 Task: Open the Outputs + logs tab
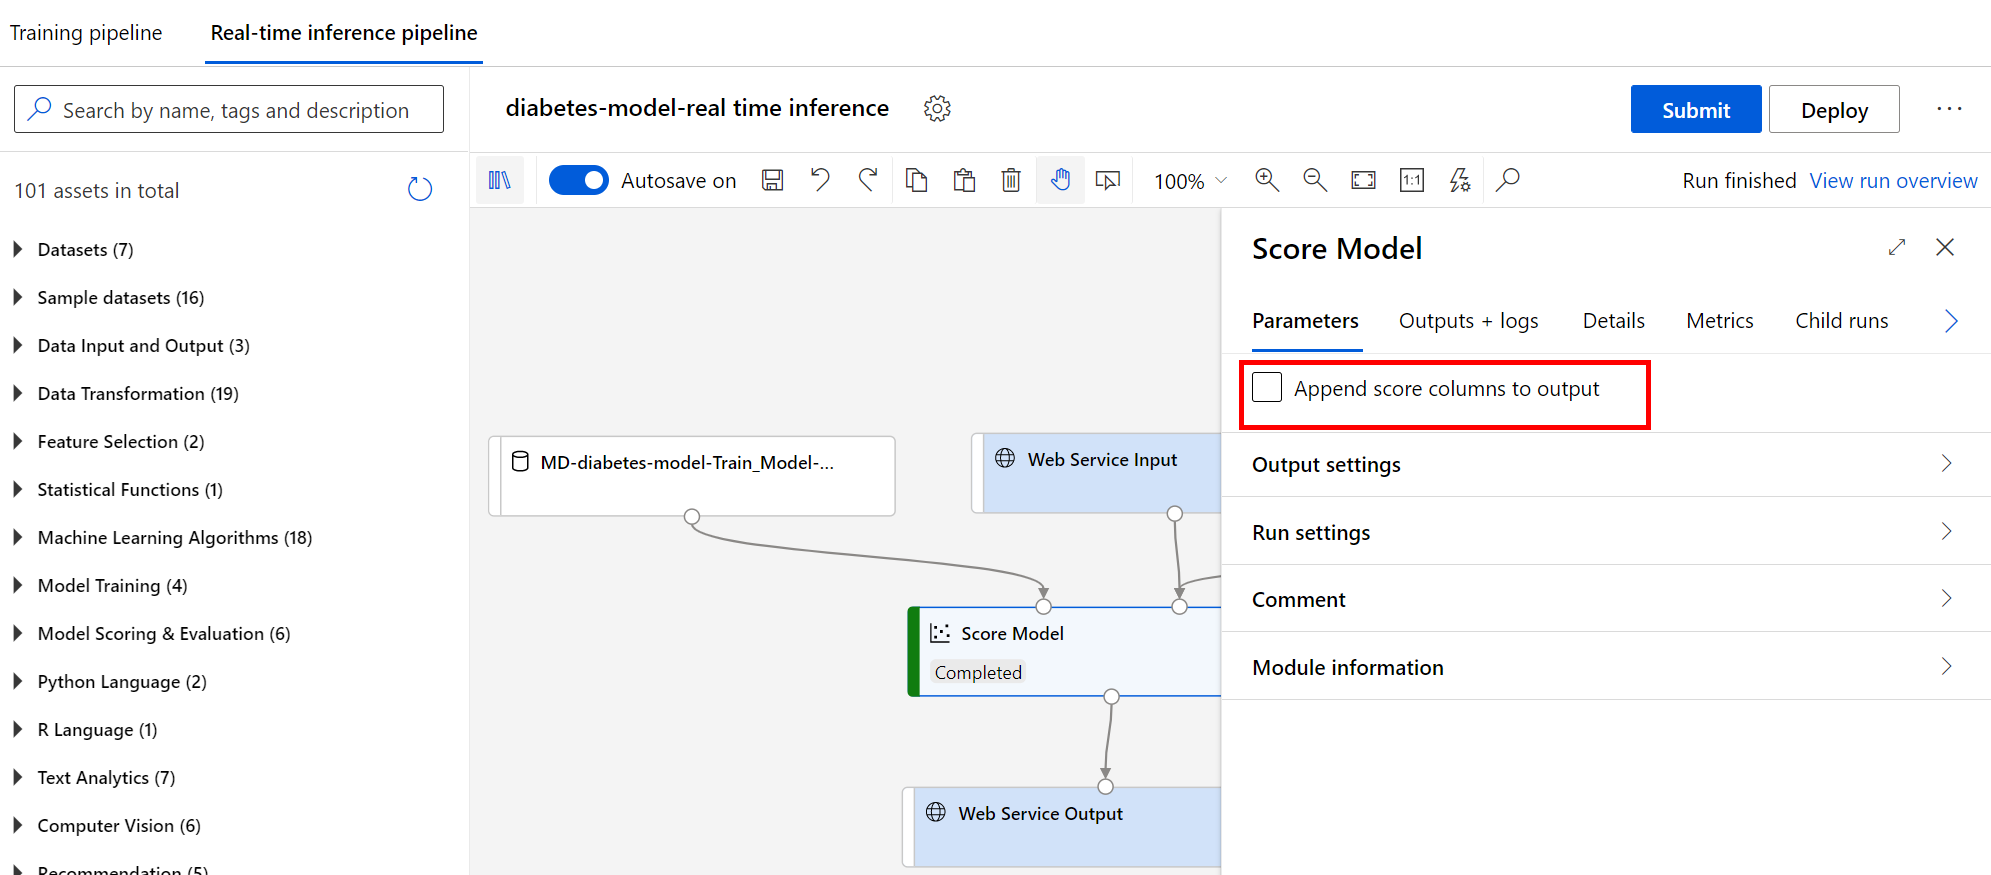tap(1468, 321)
